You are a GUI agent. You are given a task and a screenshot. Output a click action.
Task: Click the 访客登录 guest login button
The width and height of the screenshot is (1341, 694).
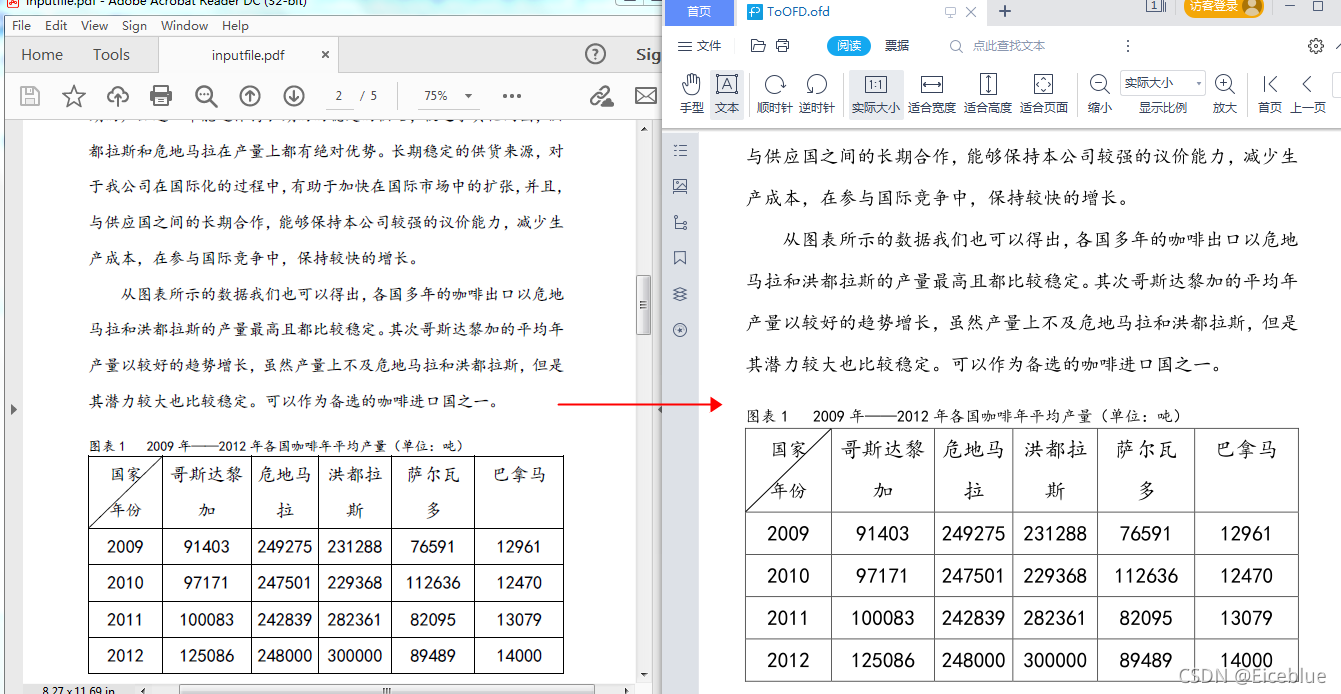1224,8
